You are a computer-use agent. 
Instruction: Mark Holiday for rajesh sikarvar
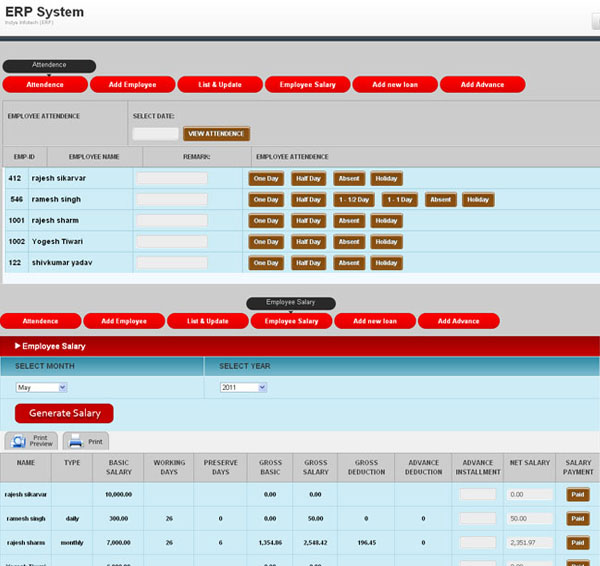coord(386,179)
